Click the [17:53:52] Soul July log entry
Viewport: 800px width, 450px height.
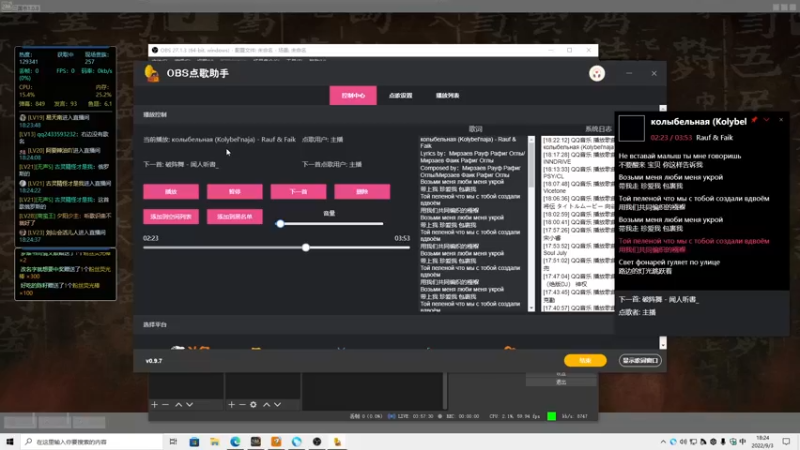(578, 249)
